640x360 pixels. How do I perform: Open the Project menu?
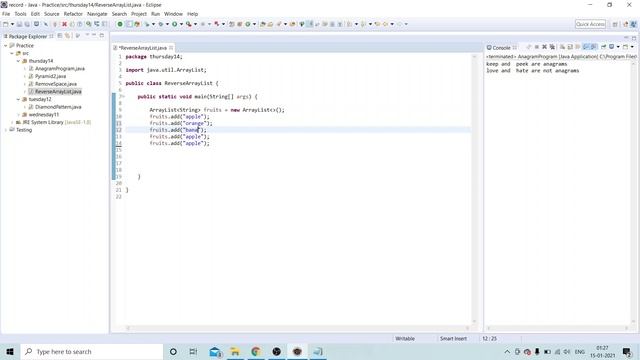tap(139, 14)
